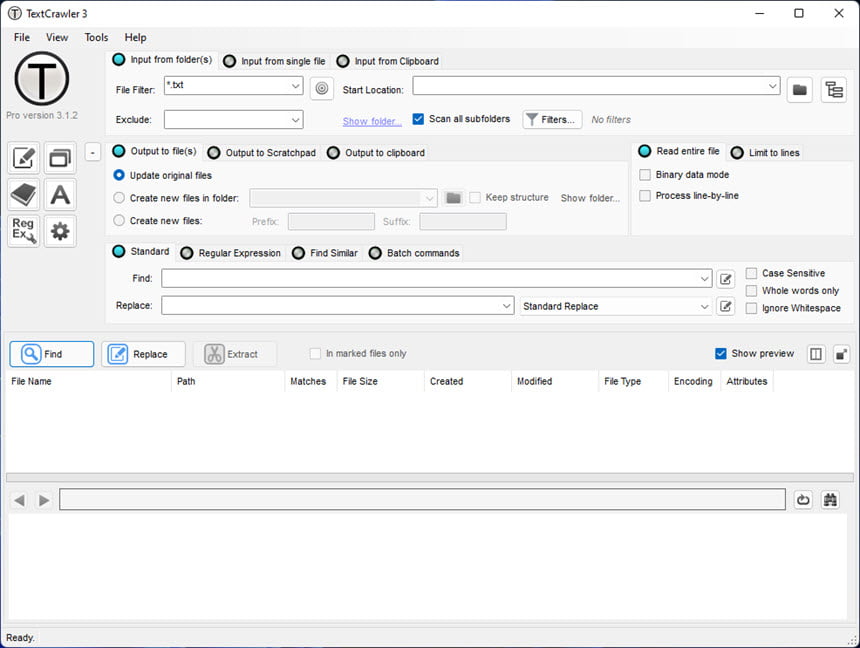
Task: Toggle the split panel layout icon
Action: point(816,354)
